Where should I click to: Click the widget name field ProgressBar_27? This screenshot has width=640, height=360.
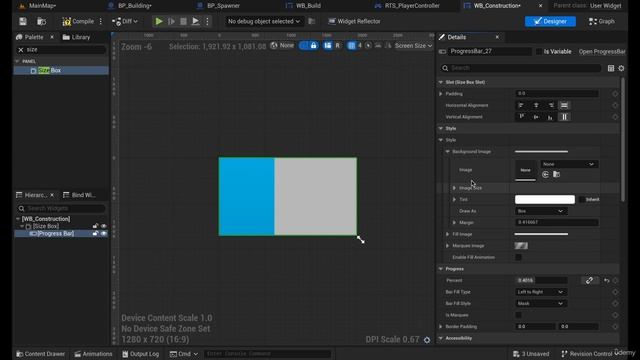click(x=490, y=51)
